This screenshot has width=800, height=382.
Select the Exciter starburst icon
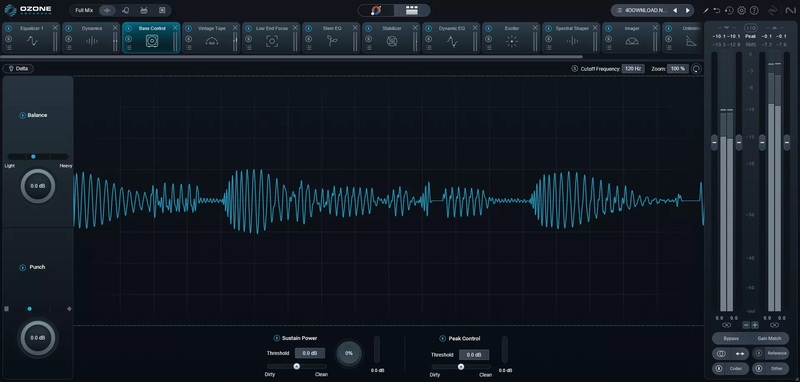coord(512,41)
